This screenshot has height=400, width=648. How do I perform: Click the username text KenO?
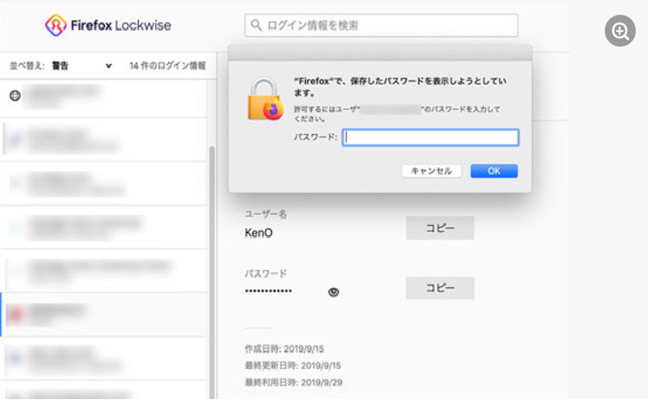[259, 233]
